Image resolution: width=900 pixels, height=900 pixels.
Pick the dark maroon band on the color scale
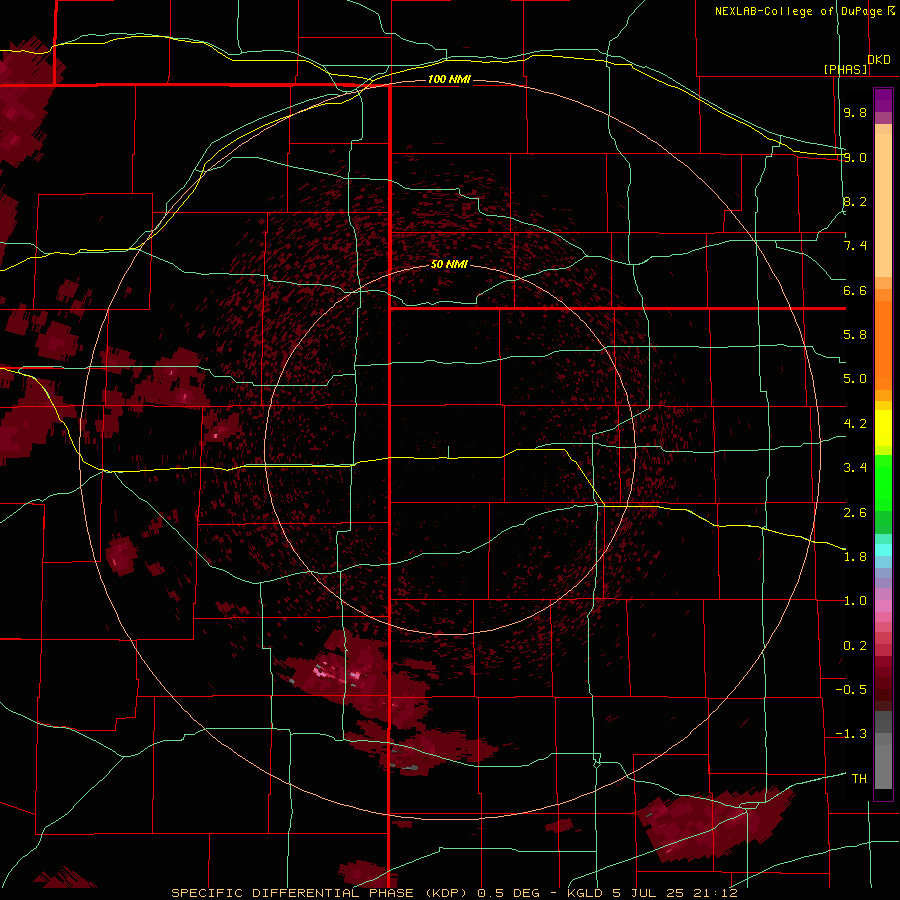point(883,689)
